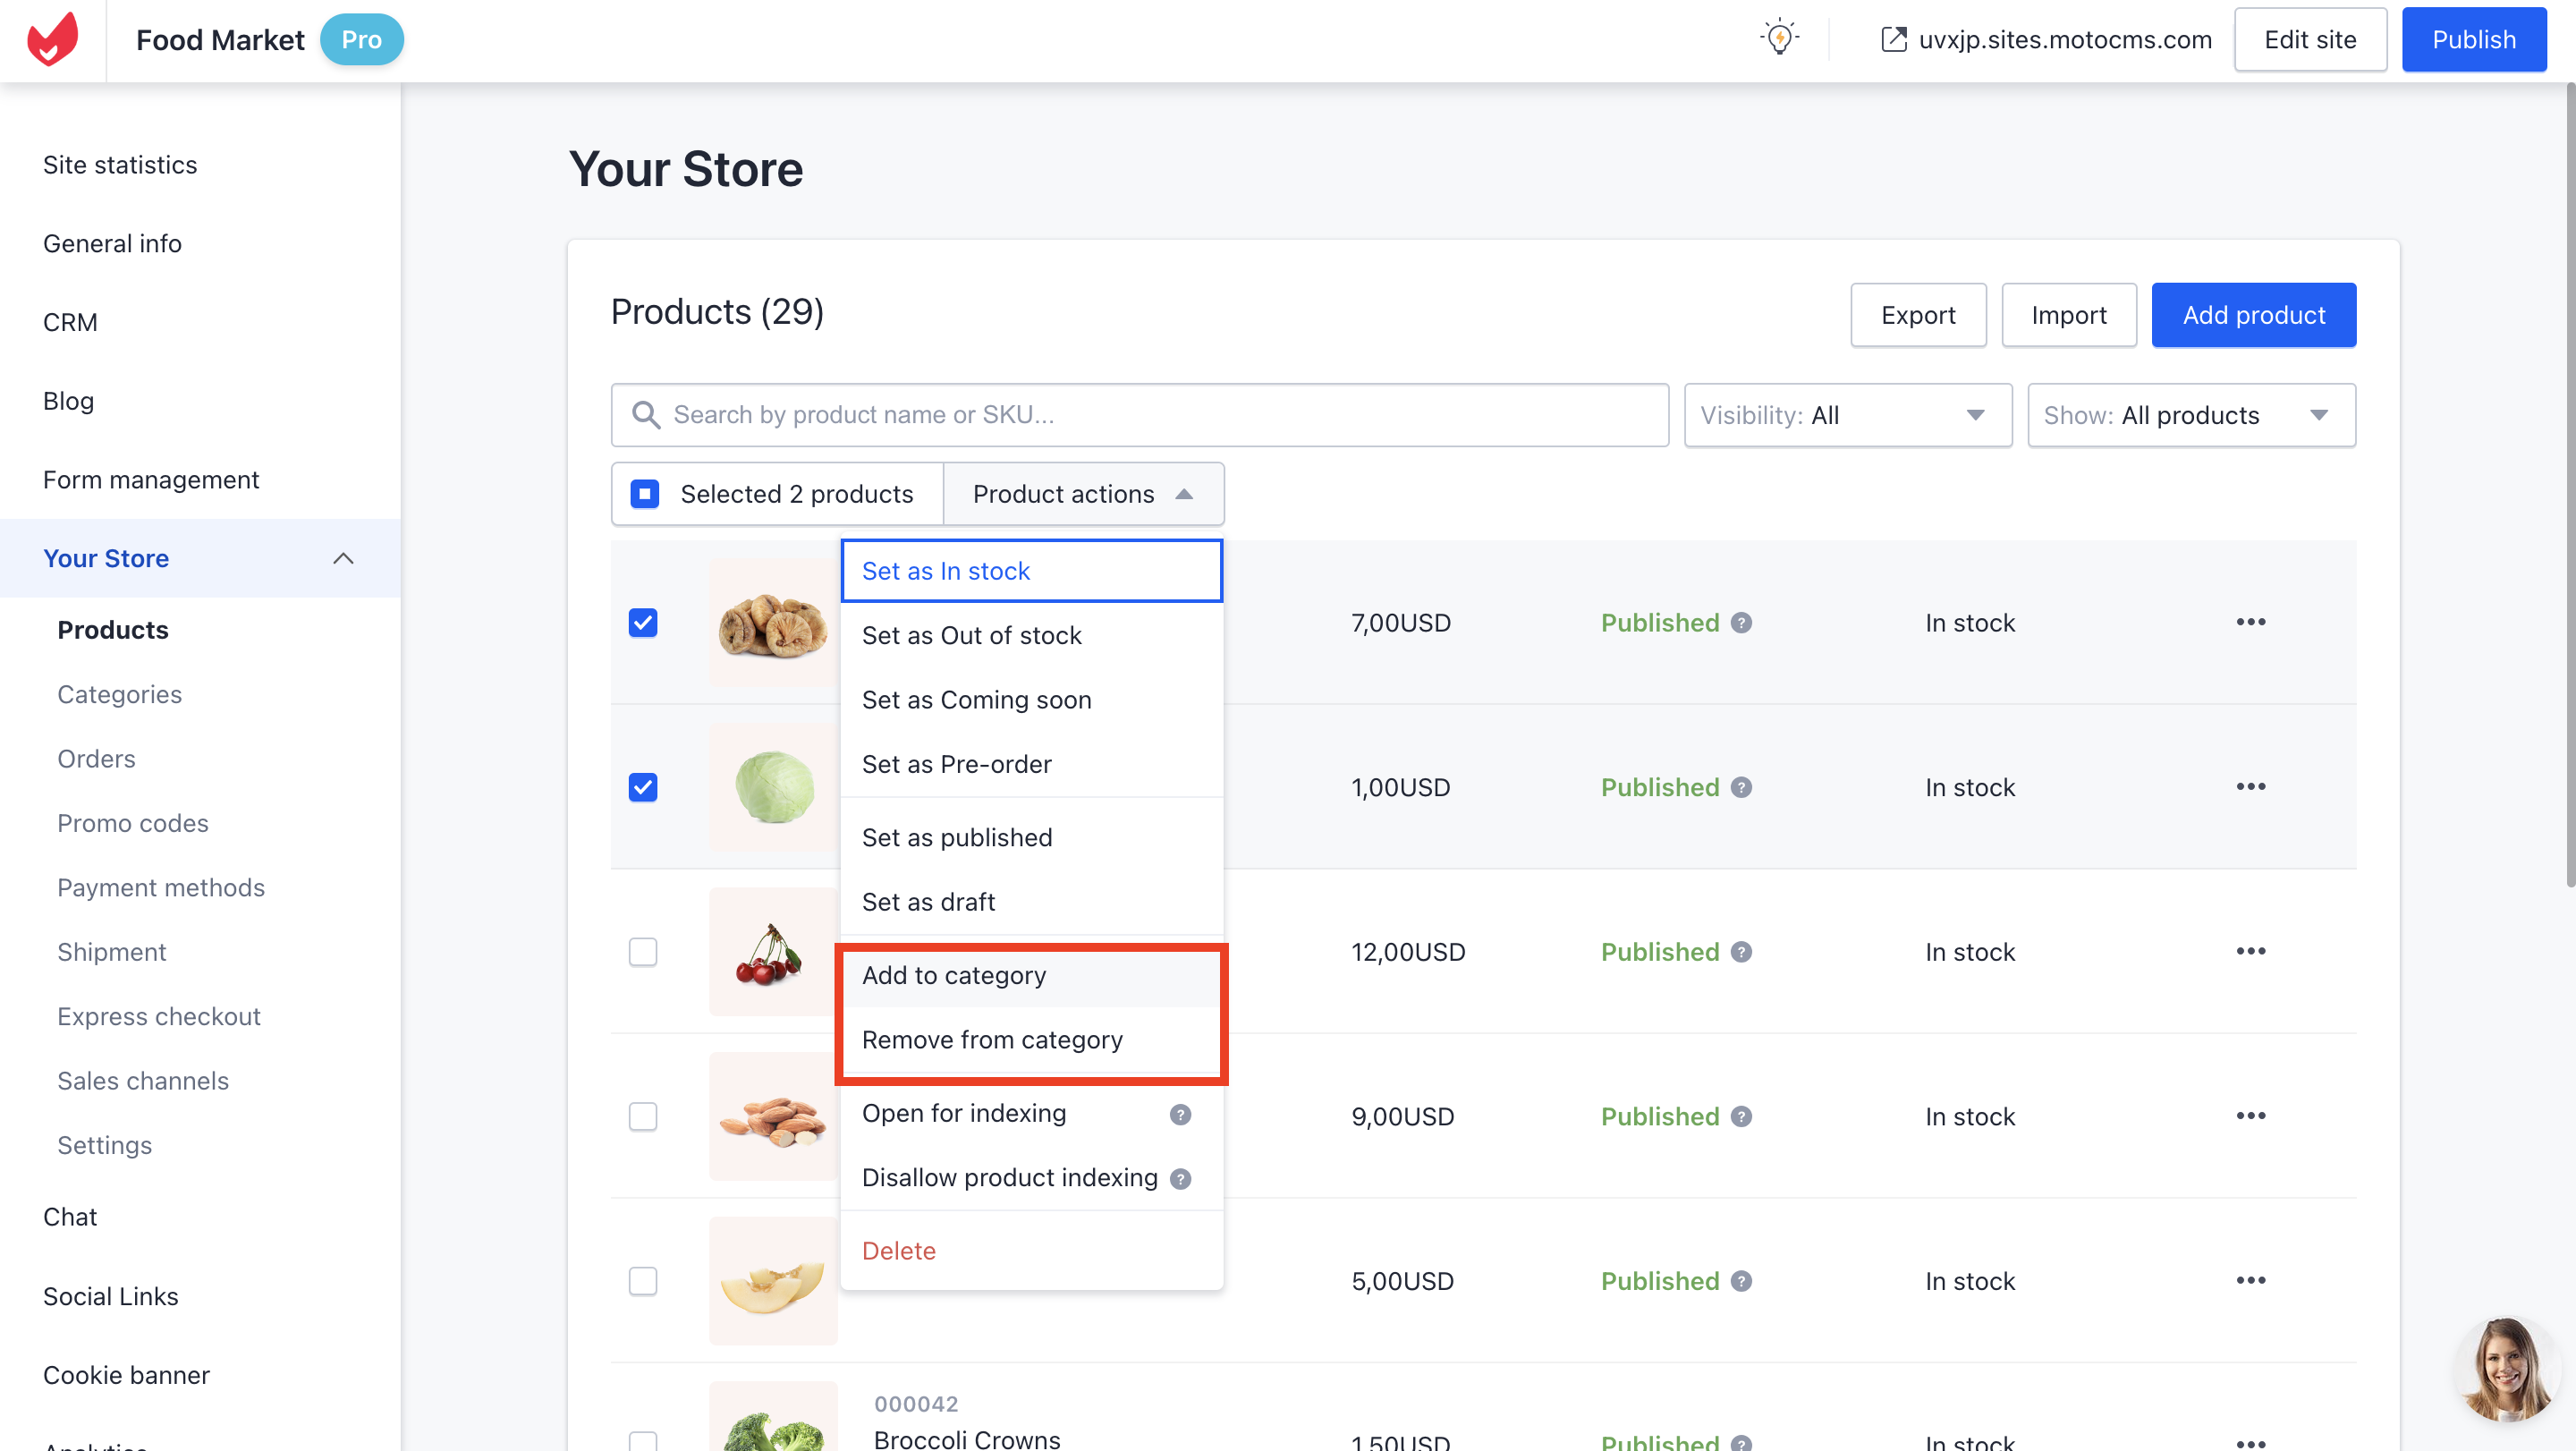Uncheck the cabbage product checkbox
Viewport: 2576px width, 1451px height.
pos(643,788)
